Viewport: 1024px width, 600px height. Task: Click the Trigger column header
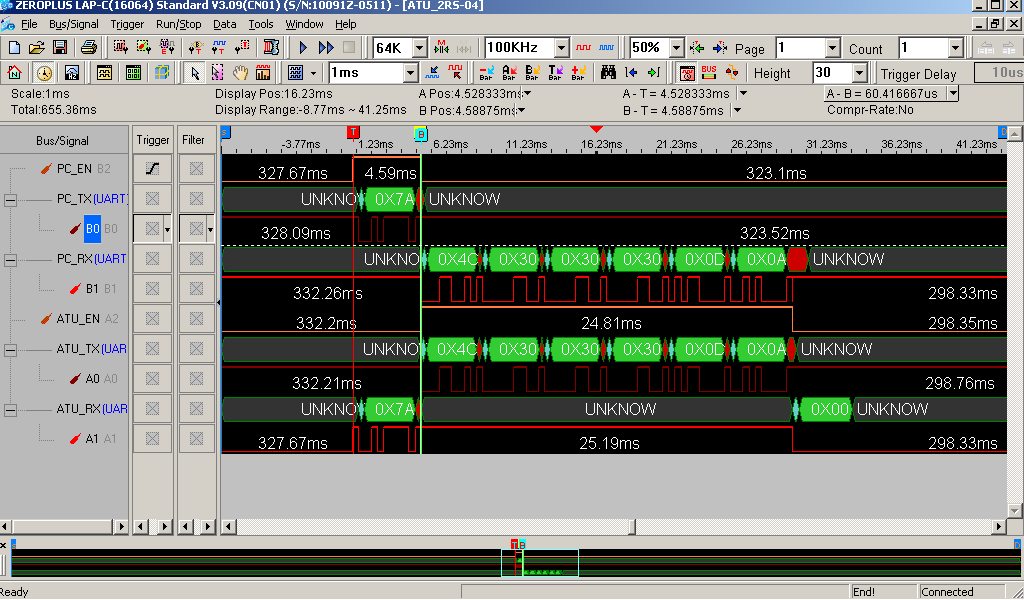click(153, 140)
